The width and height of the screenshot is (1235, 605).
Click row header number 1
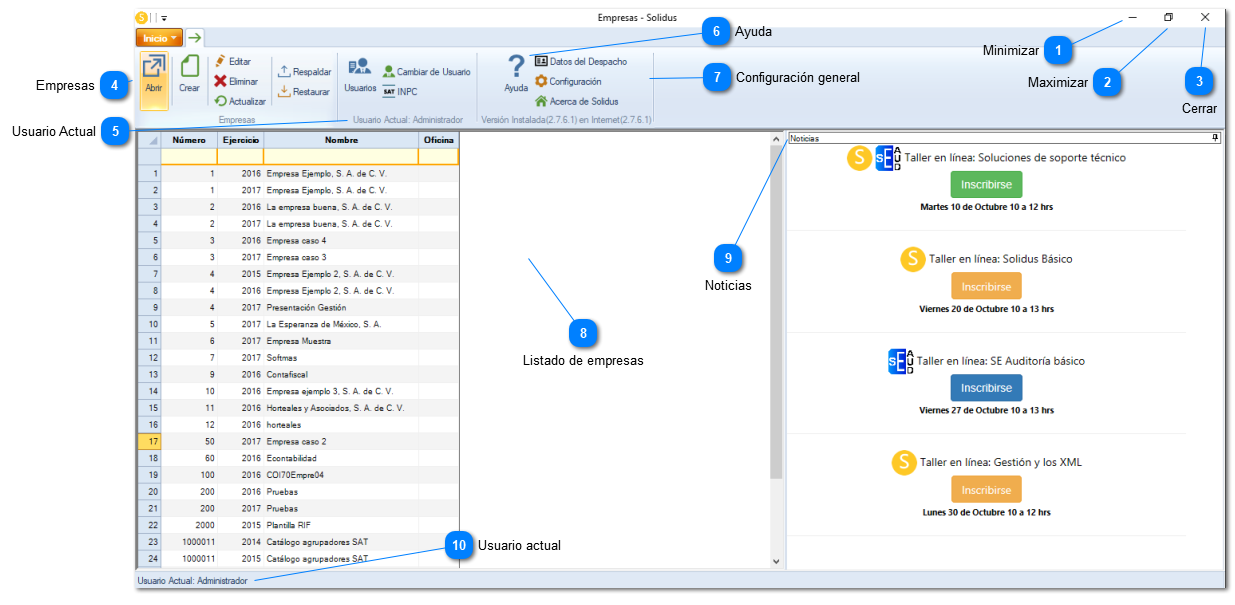(149, 174)
